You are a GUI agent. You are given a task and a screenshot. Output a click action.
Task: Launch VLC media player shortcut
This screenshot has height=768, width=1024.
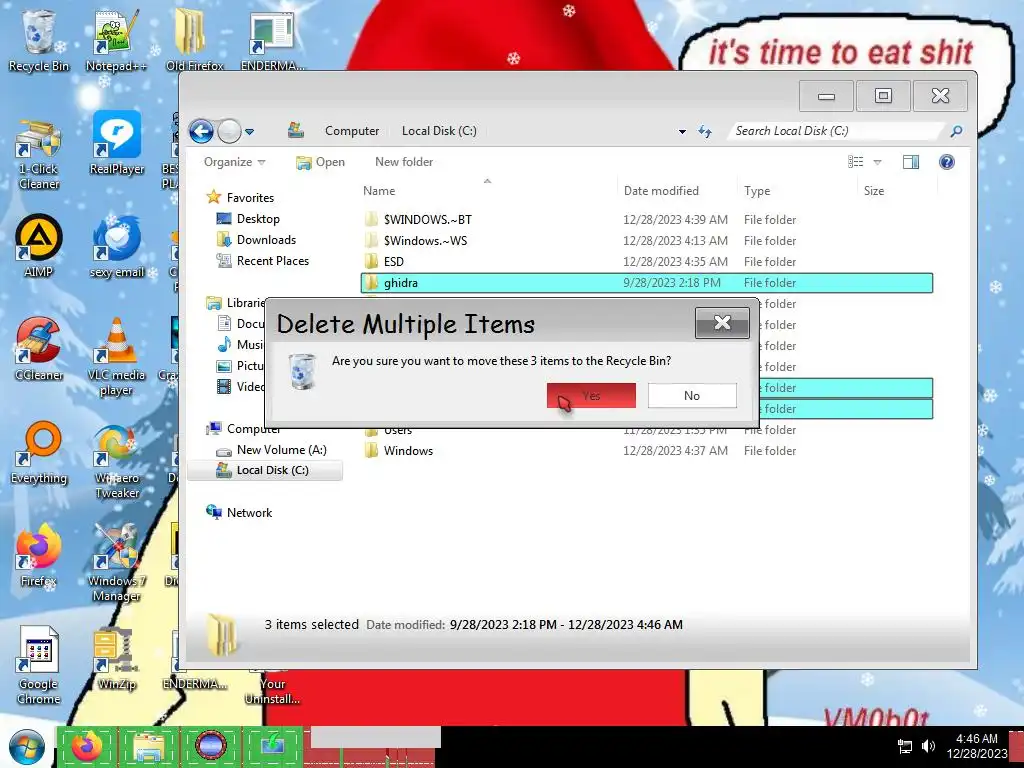click(116, 357)
